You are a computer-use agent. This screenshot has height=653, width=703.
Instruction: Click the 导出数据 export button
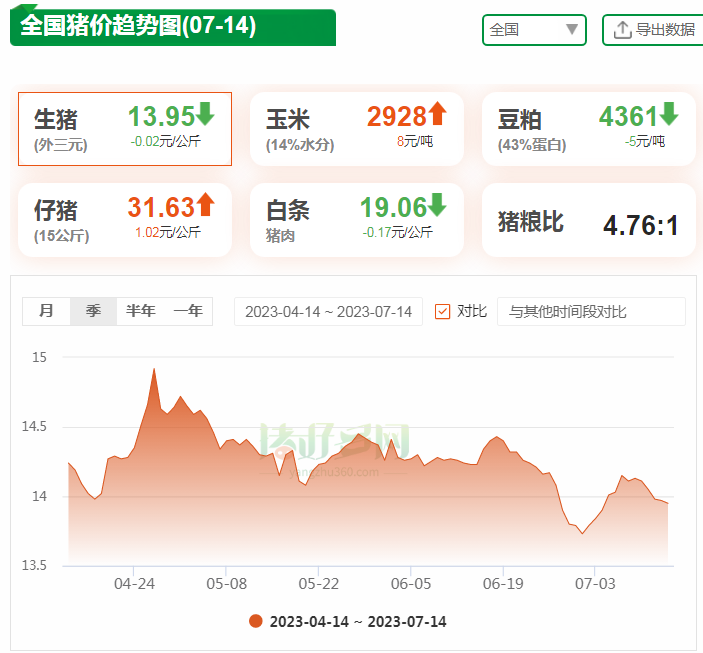653,30
